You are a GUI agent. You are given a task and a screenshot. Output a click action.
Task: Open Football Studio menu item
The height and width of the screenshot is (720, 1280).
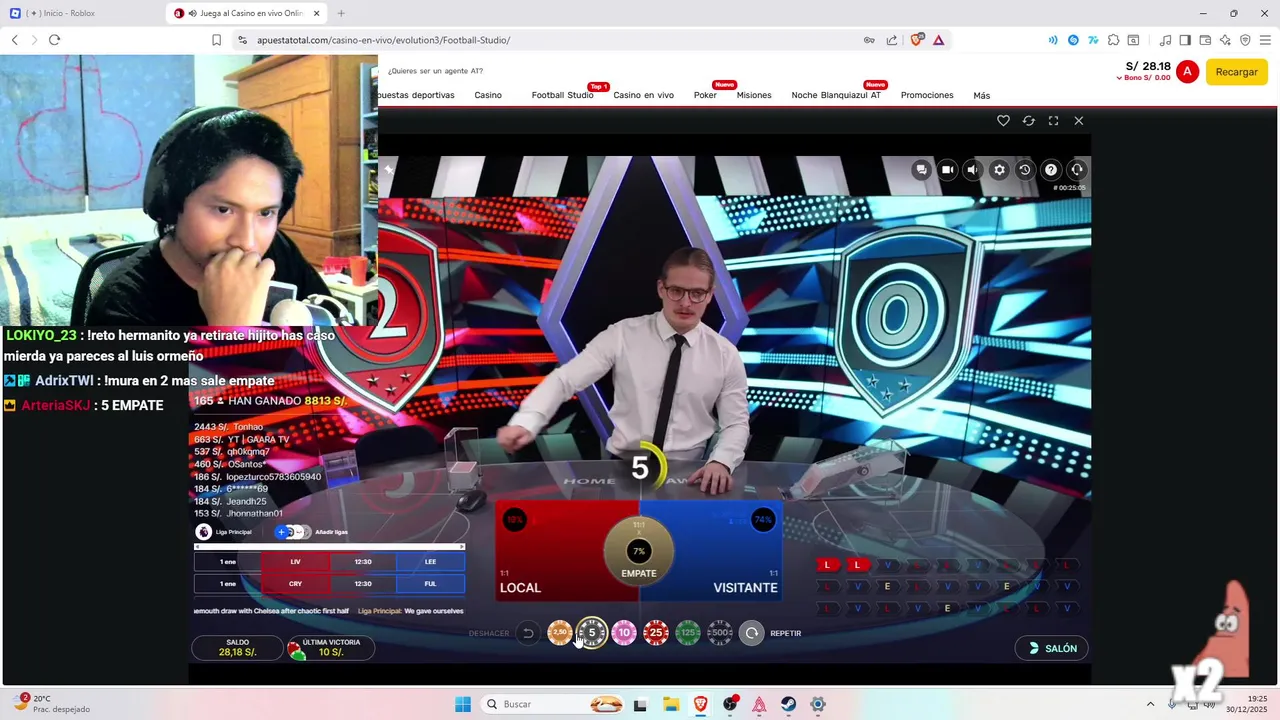562,95
